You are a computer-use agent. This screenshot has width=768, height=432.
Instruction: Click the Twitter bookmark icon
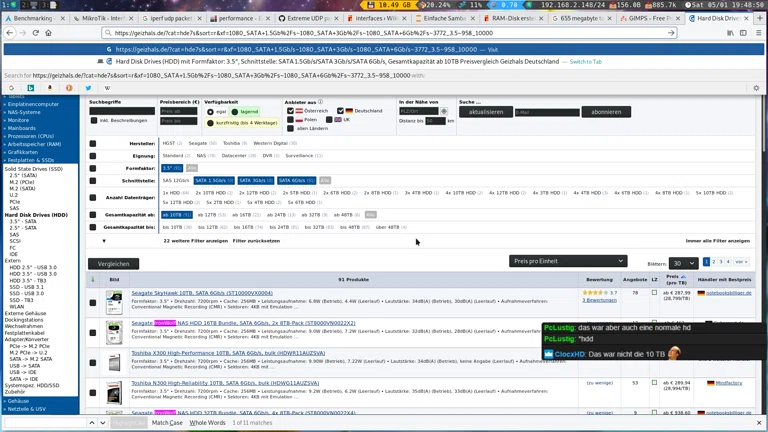88,88
